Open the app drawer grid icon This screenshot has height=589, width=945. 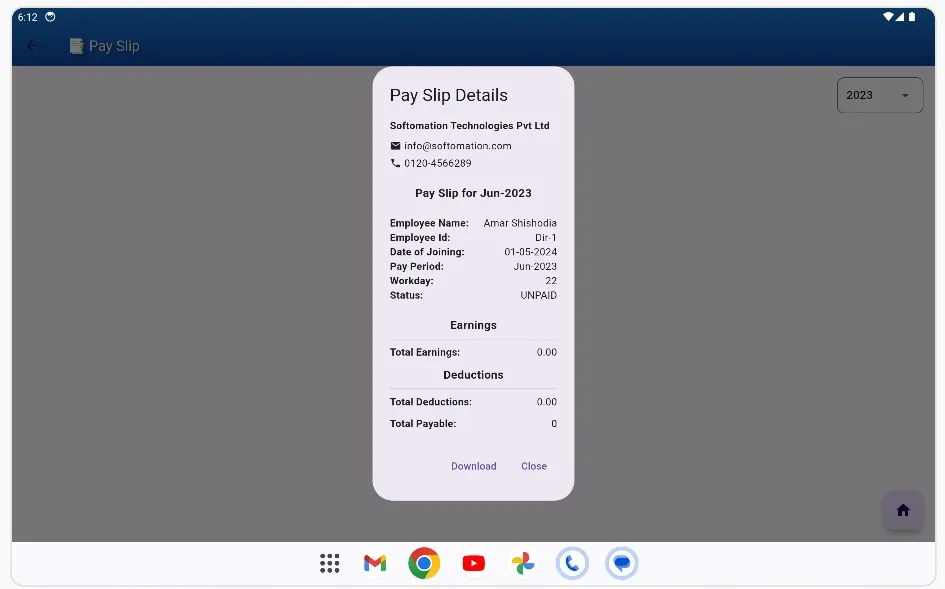click(330, 563)
